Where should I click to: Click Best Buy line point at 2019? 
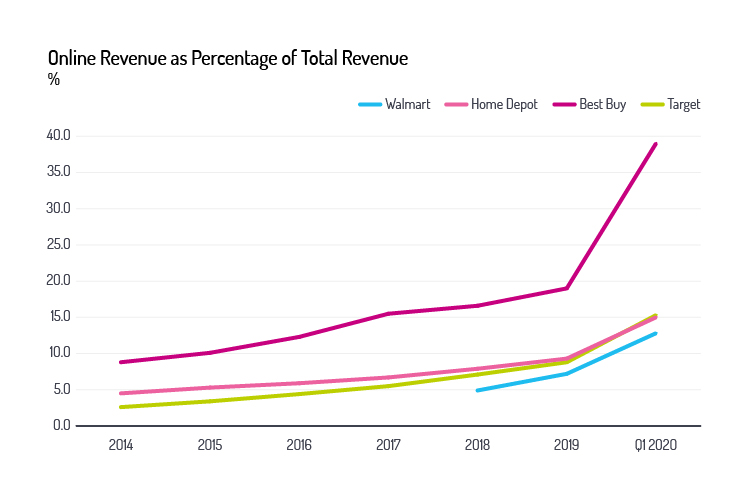point(567,288)
